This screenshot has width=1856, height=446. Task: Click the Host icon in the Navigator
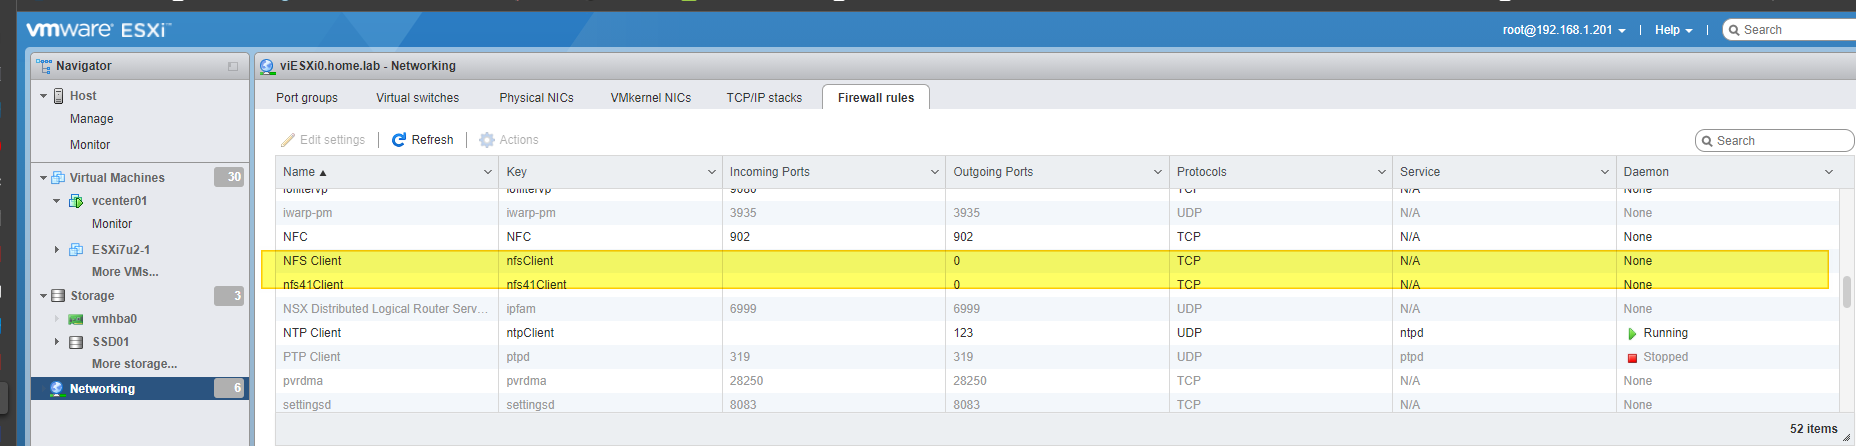59,96
